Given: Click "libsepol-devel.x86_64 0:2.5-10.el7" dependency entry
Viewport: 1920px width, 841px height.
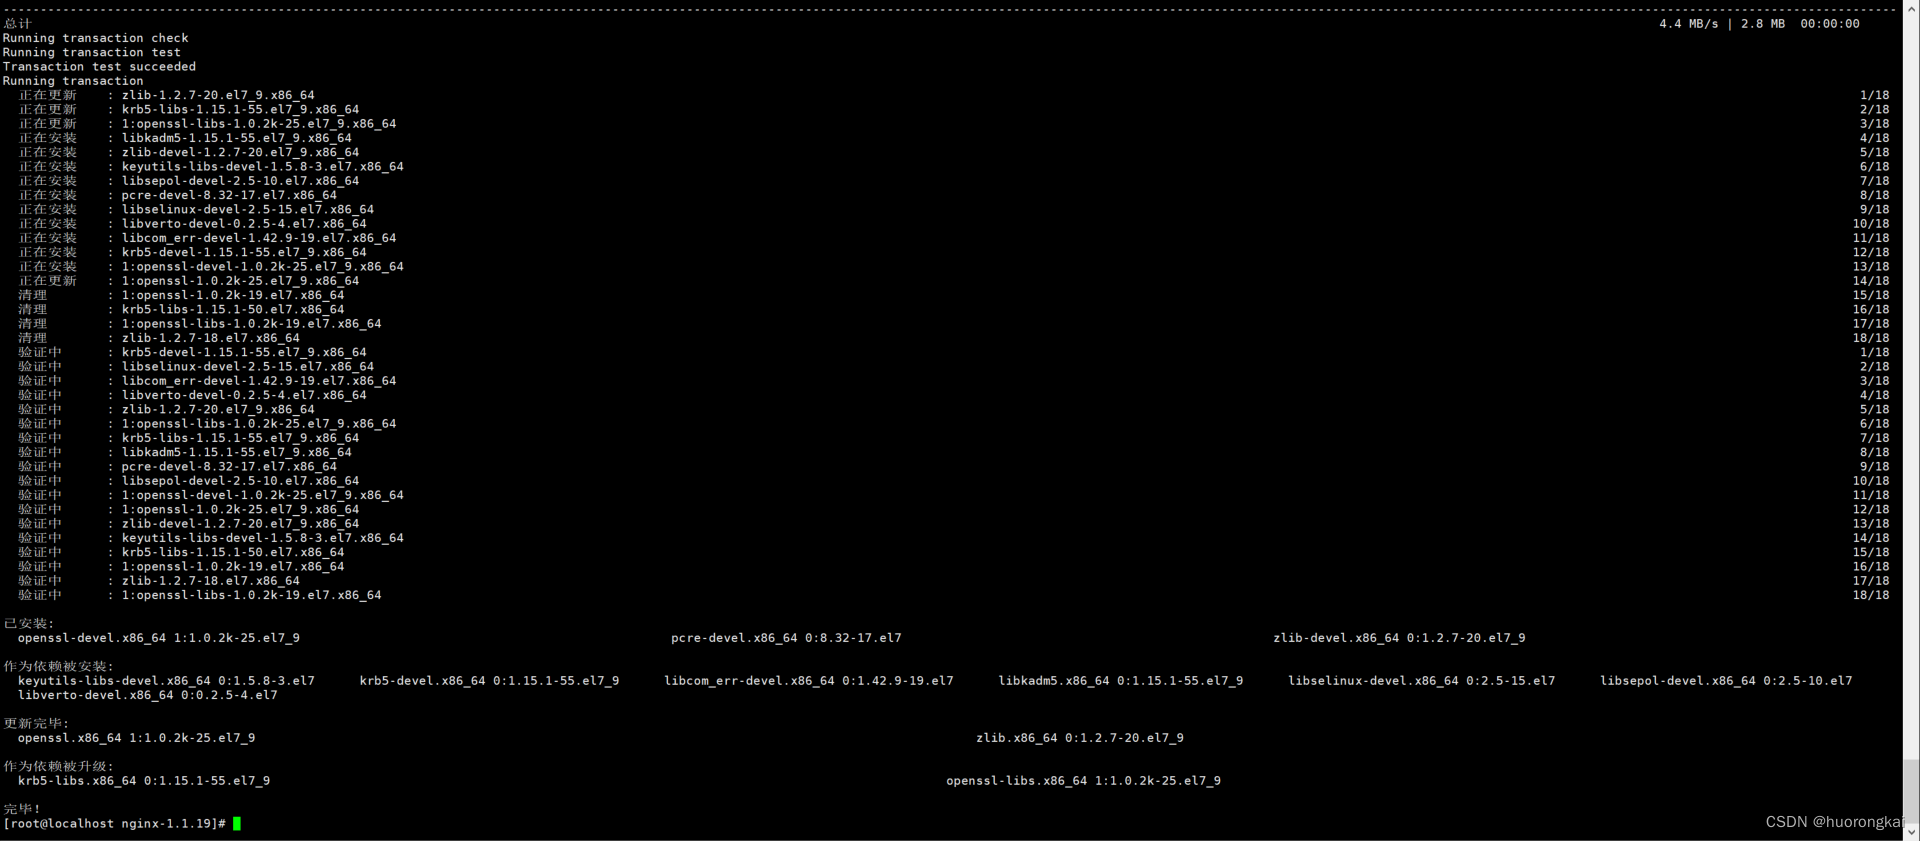Looking at the screenshot, I should coord(1726,681).
